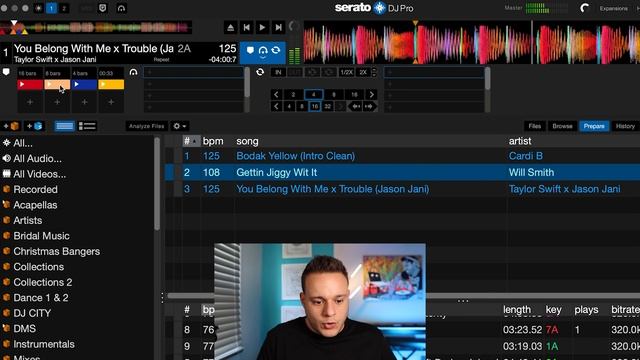Open the headphone cue icon in top bar

[121, 8]
